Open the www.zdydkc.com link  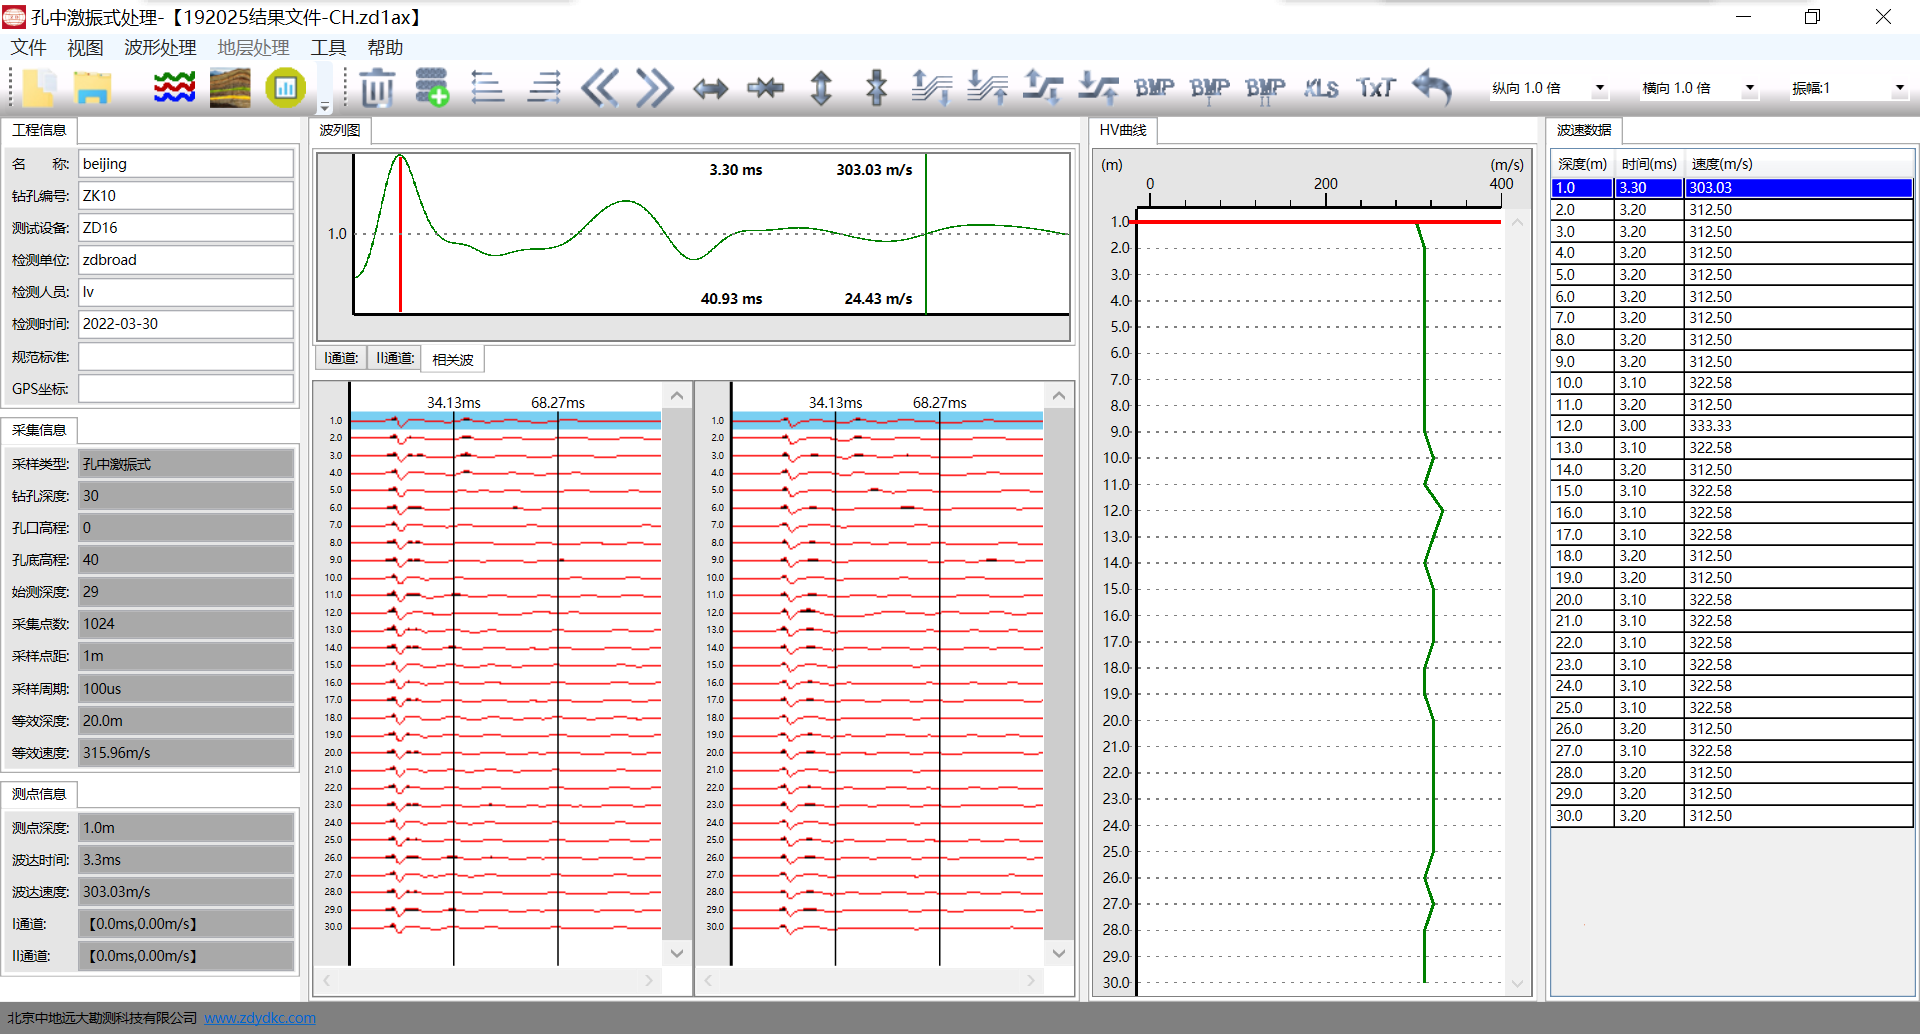click(260, 1018)
